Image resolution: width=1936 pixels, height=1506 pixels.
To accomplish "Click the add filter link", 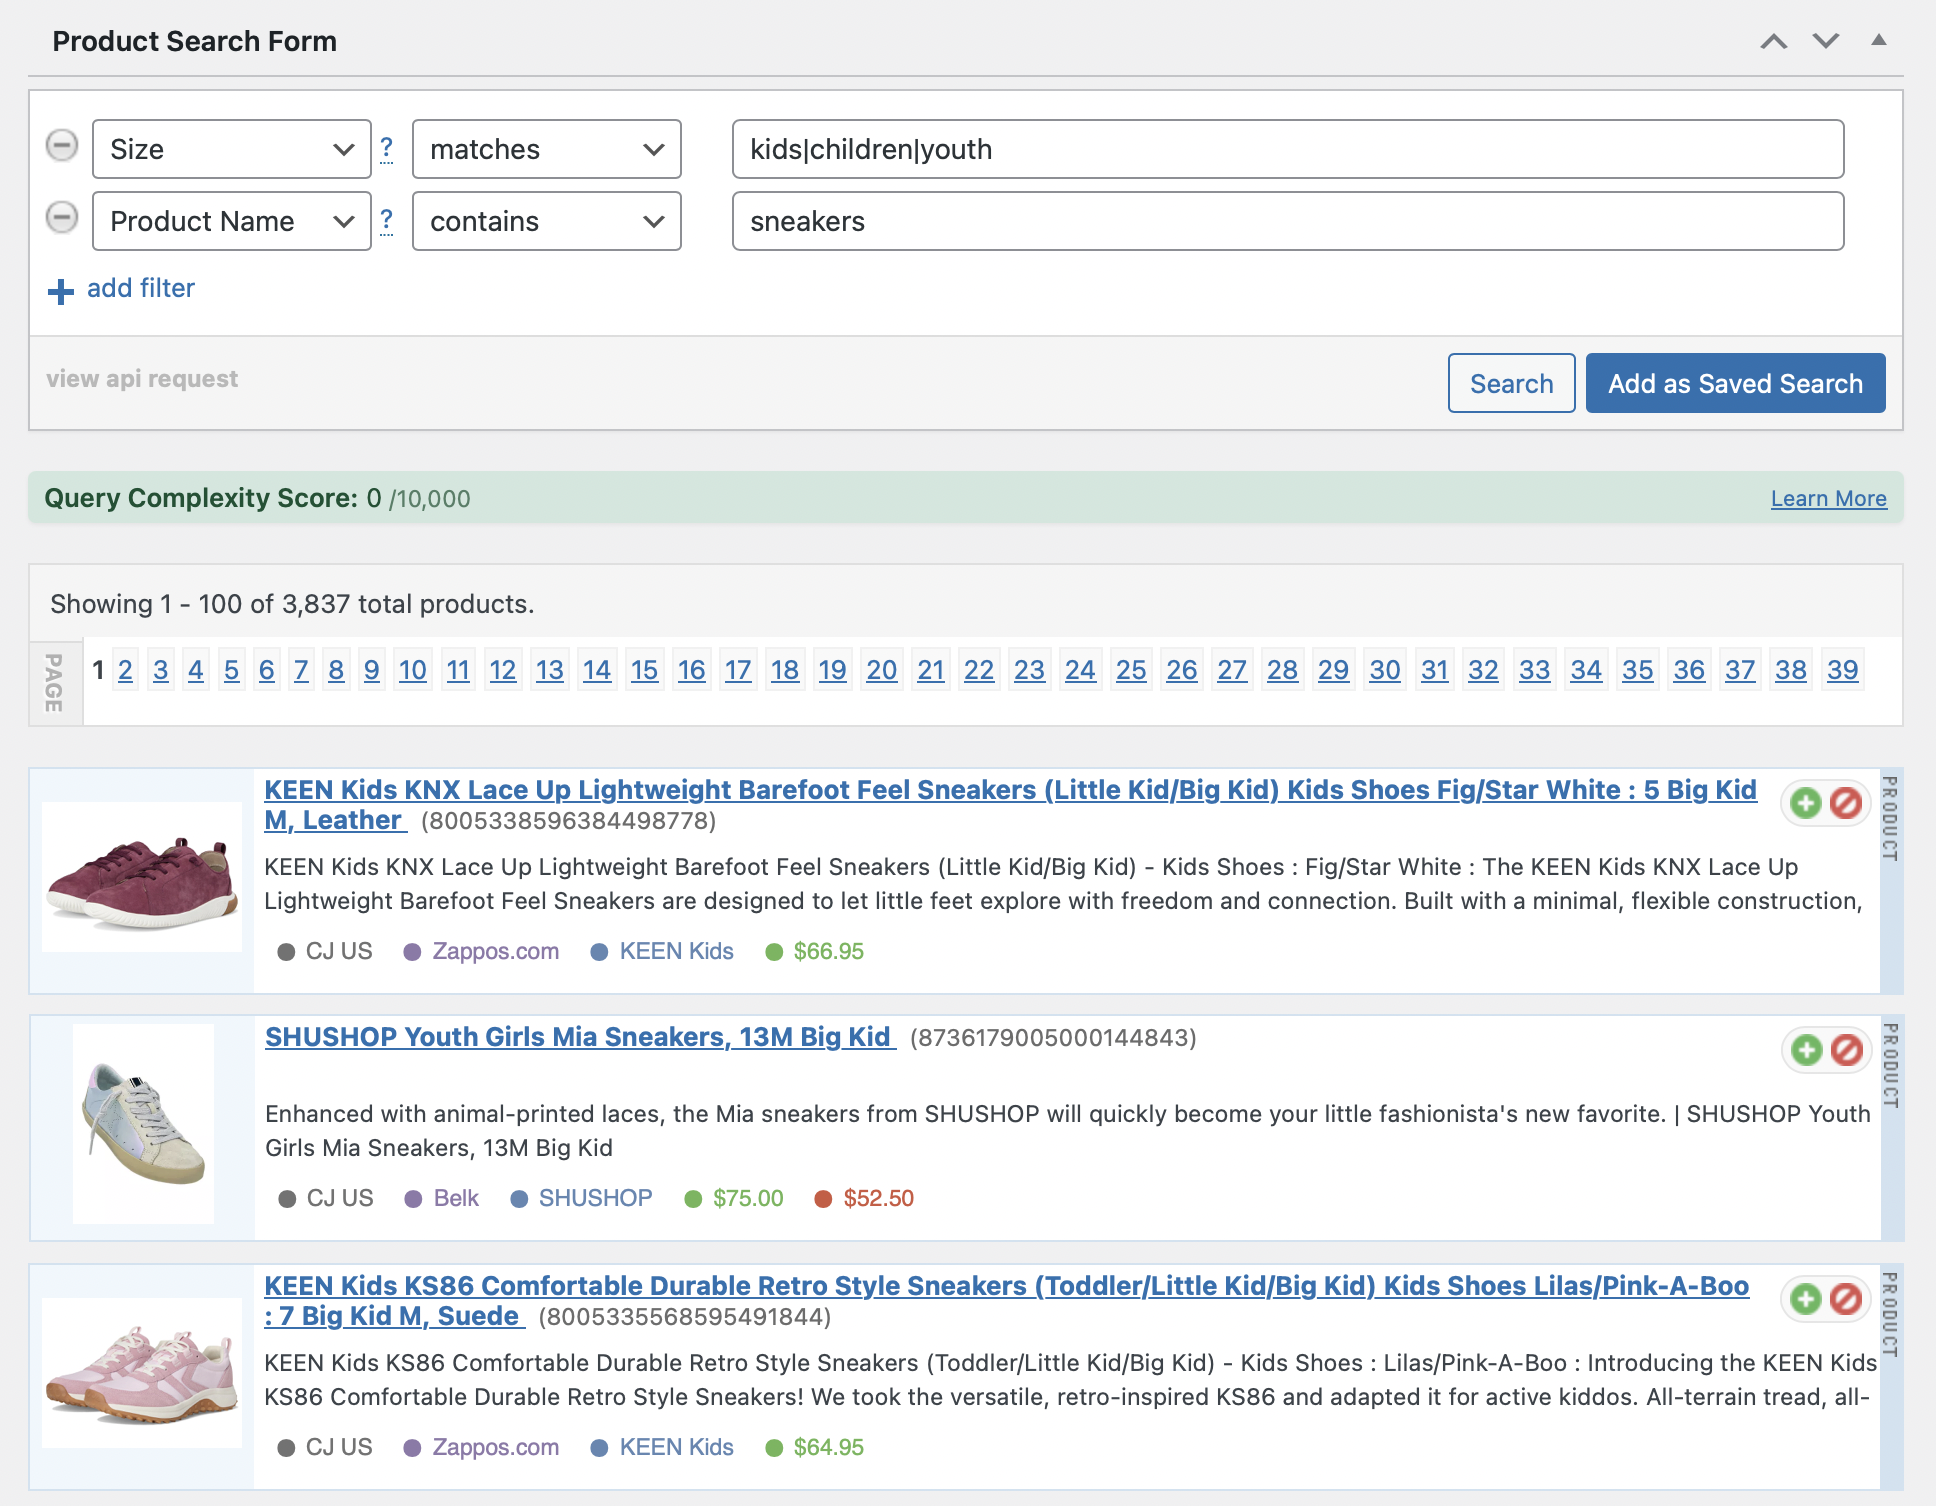I will [141, 288].
